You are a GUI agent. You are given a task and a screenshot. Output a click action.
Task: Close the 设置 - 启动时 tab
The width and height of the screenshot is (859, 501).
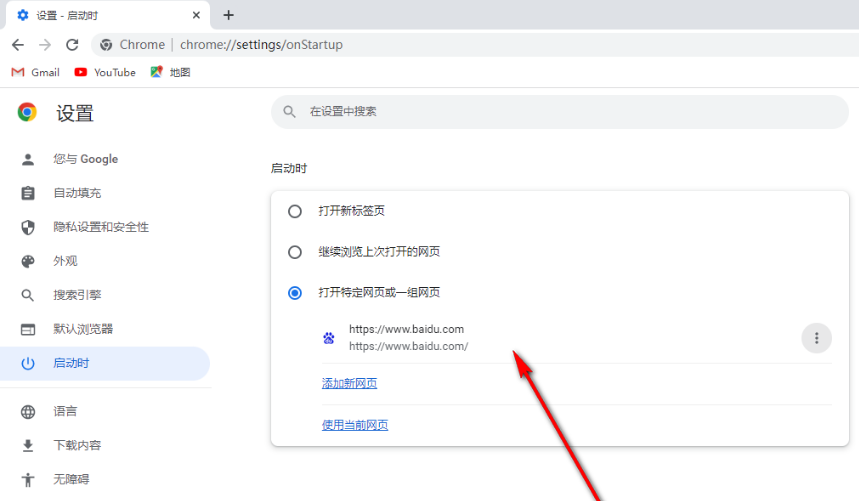196,15
